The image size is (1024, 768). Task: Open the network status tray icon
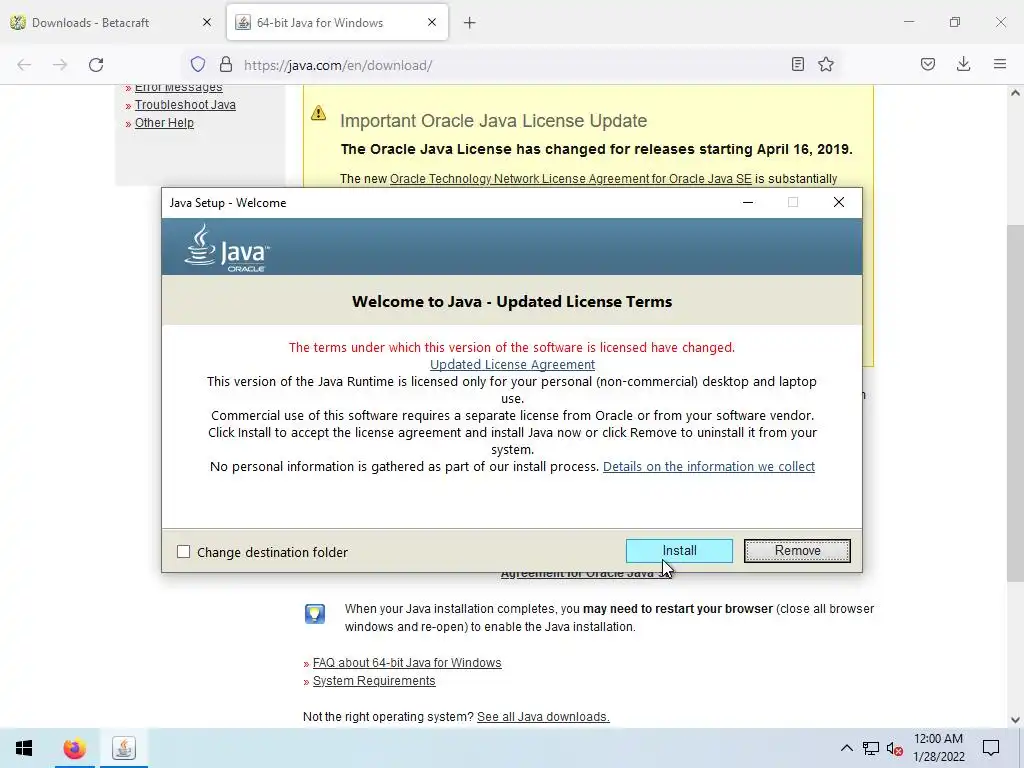tap(871, 748)
